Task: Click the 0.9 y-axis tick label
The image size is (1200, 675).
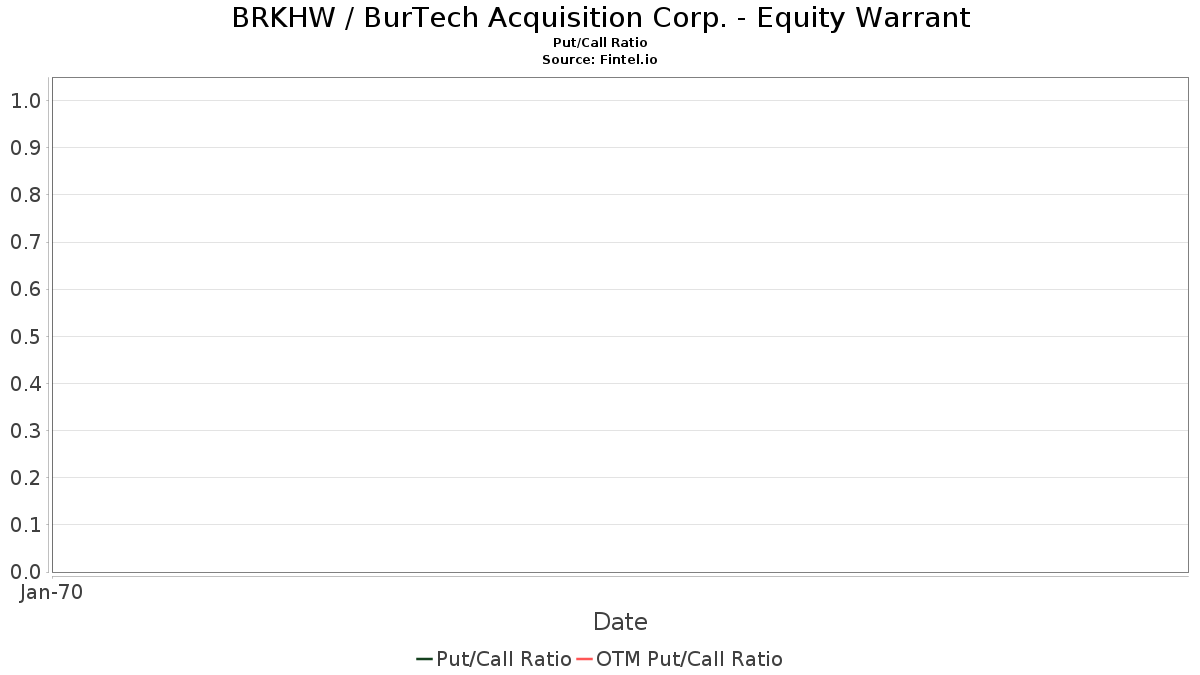Action: point(25,148)
